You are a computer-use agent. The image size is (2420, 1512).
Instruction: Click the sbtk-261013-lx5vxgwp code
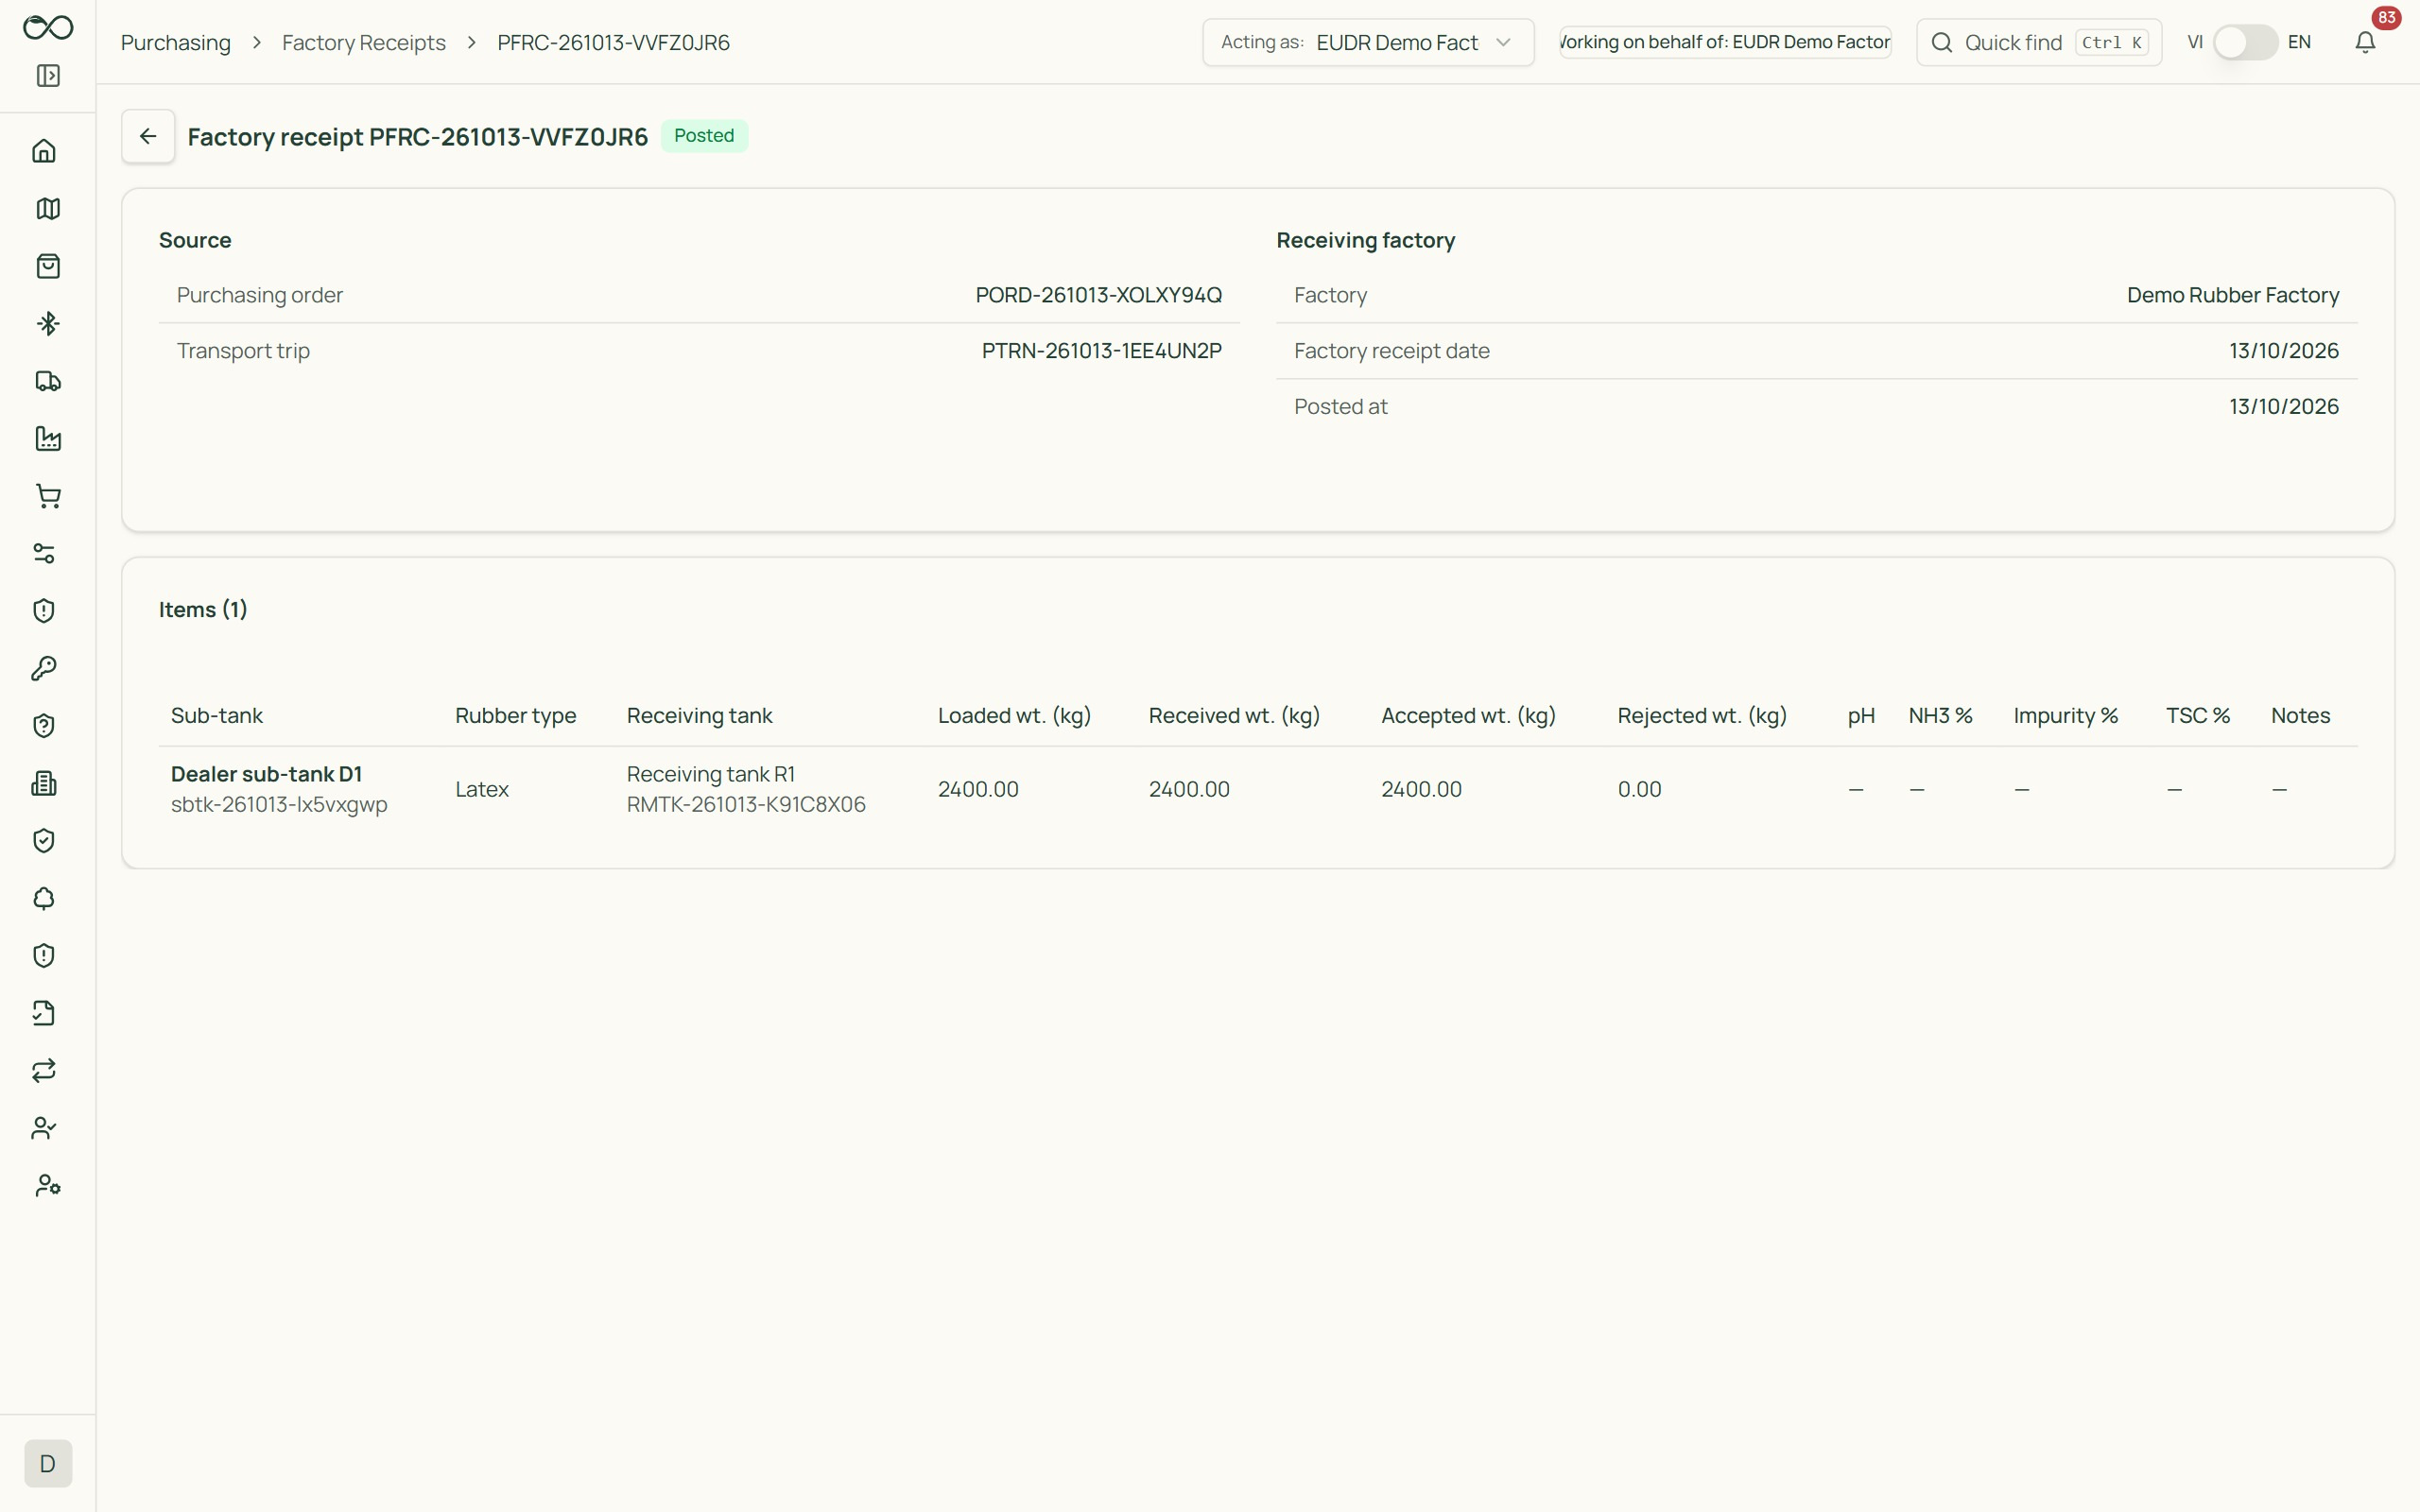coord(279,805)
